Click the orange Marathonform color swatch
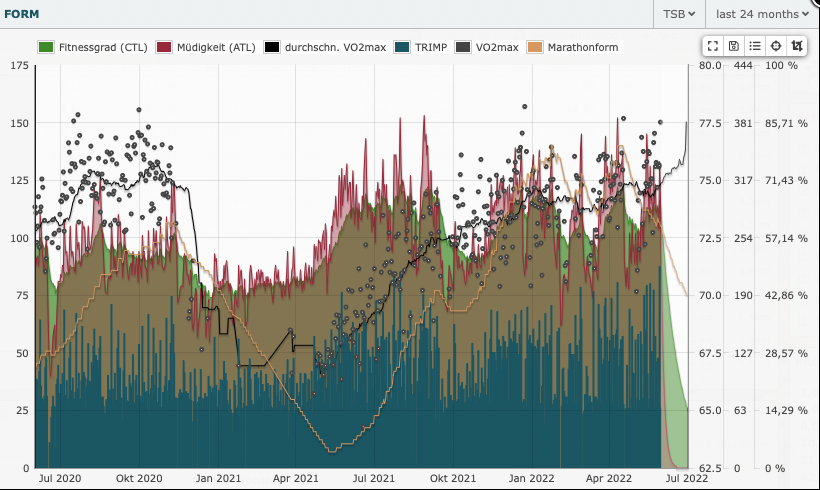The width and height of the screenshot is (820, 490). (535, 47)
